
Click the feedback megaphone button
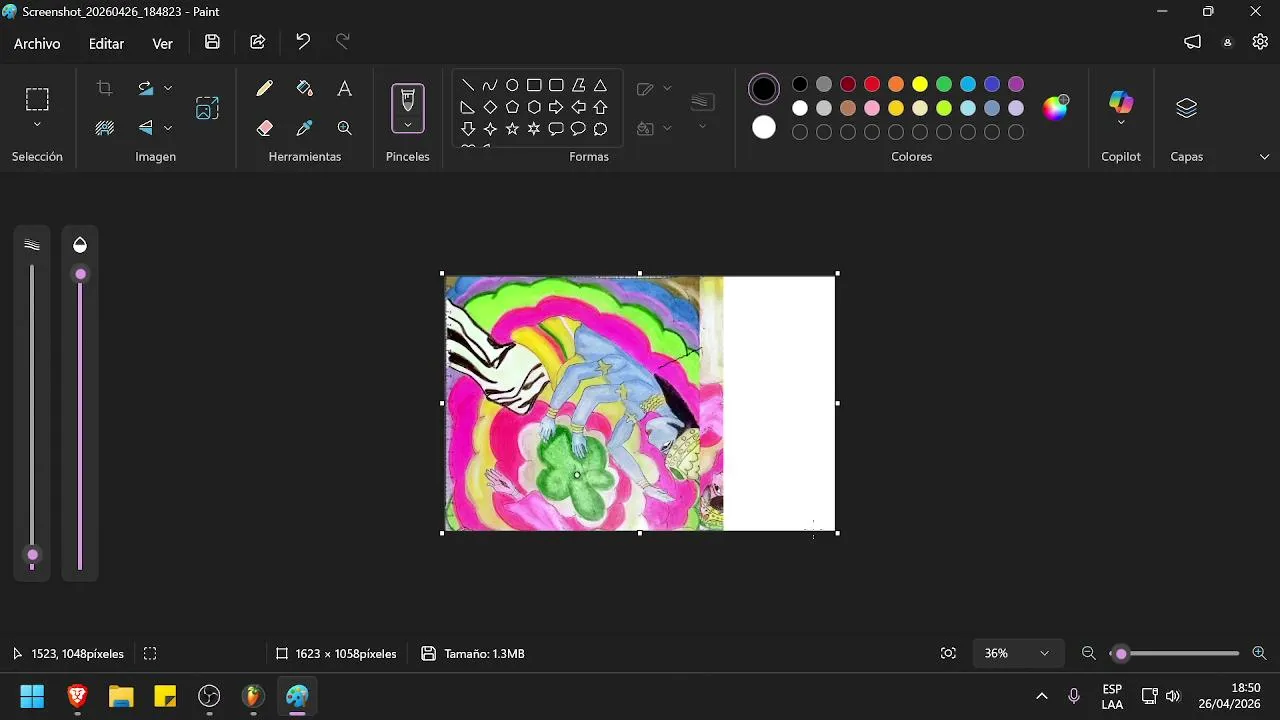(1192, 42)
